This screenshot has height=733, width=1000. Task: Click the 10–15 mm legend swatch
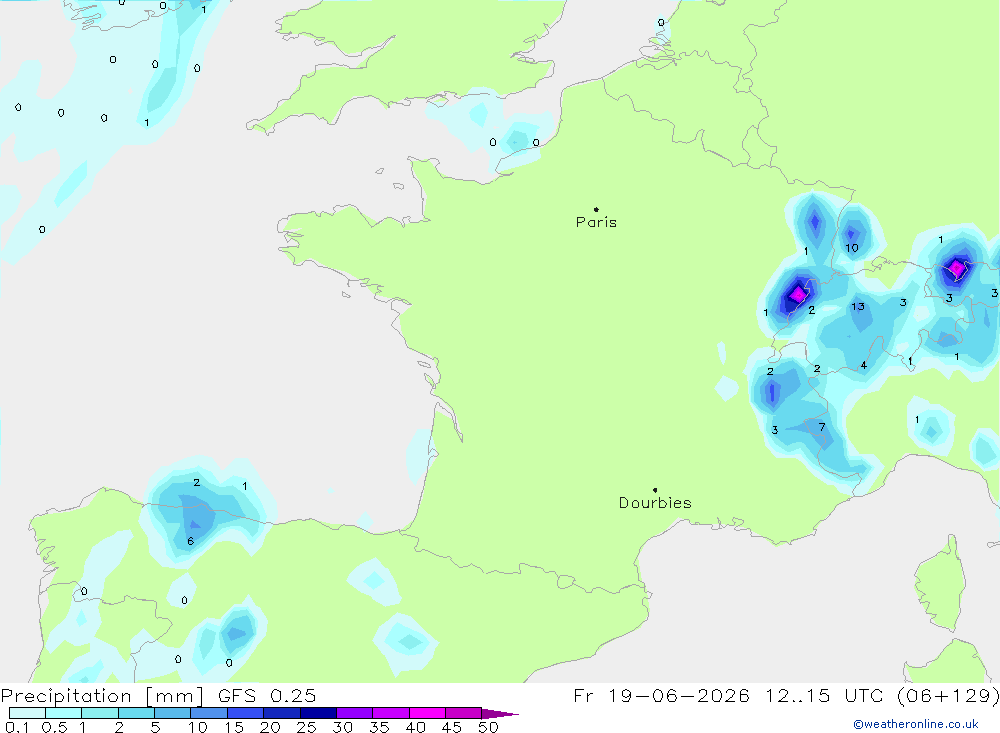click(209, 713)
